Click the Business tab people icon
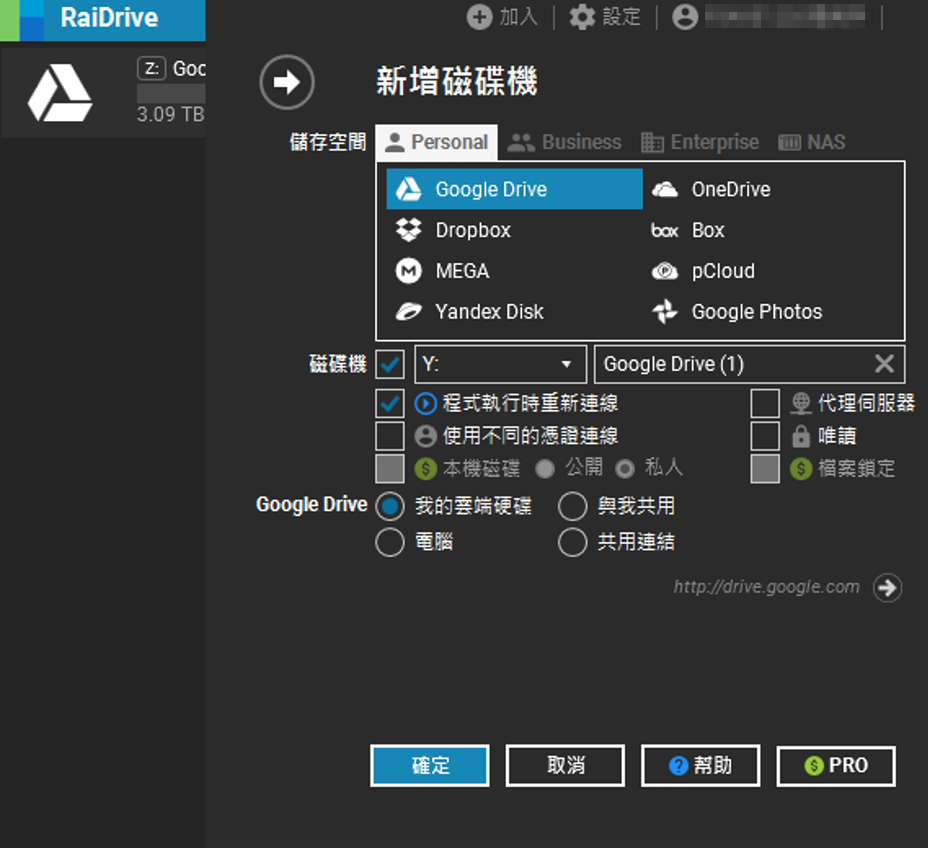The image size is (928, 848). (x=521, y=143)
